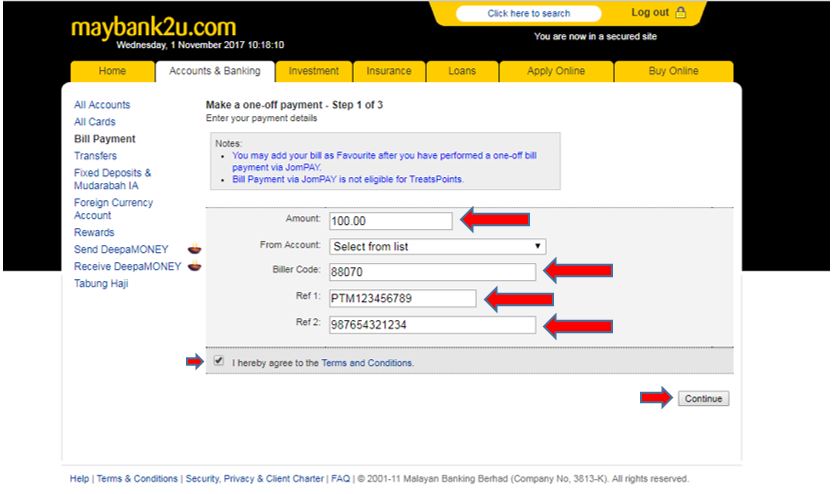834x494 pixels.
Task: Go to Transfers
Action: 95,156
